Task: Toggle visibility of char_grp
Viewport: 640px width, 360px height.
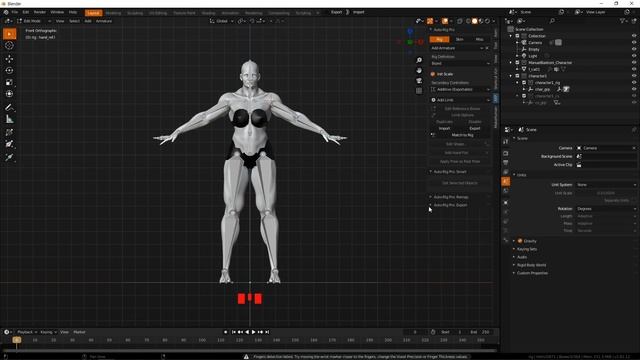Action: coord(634,89)
